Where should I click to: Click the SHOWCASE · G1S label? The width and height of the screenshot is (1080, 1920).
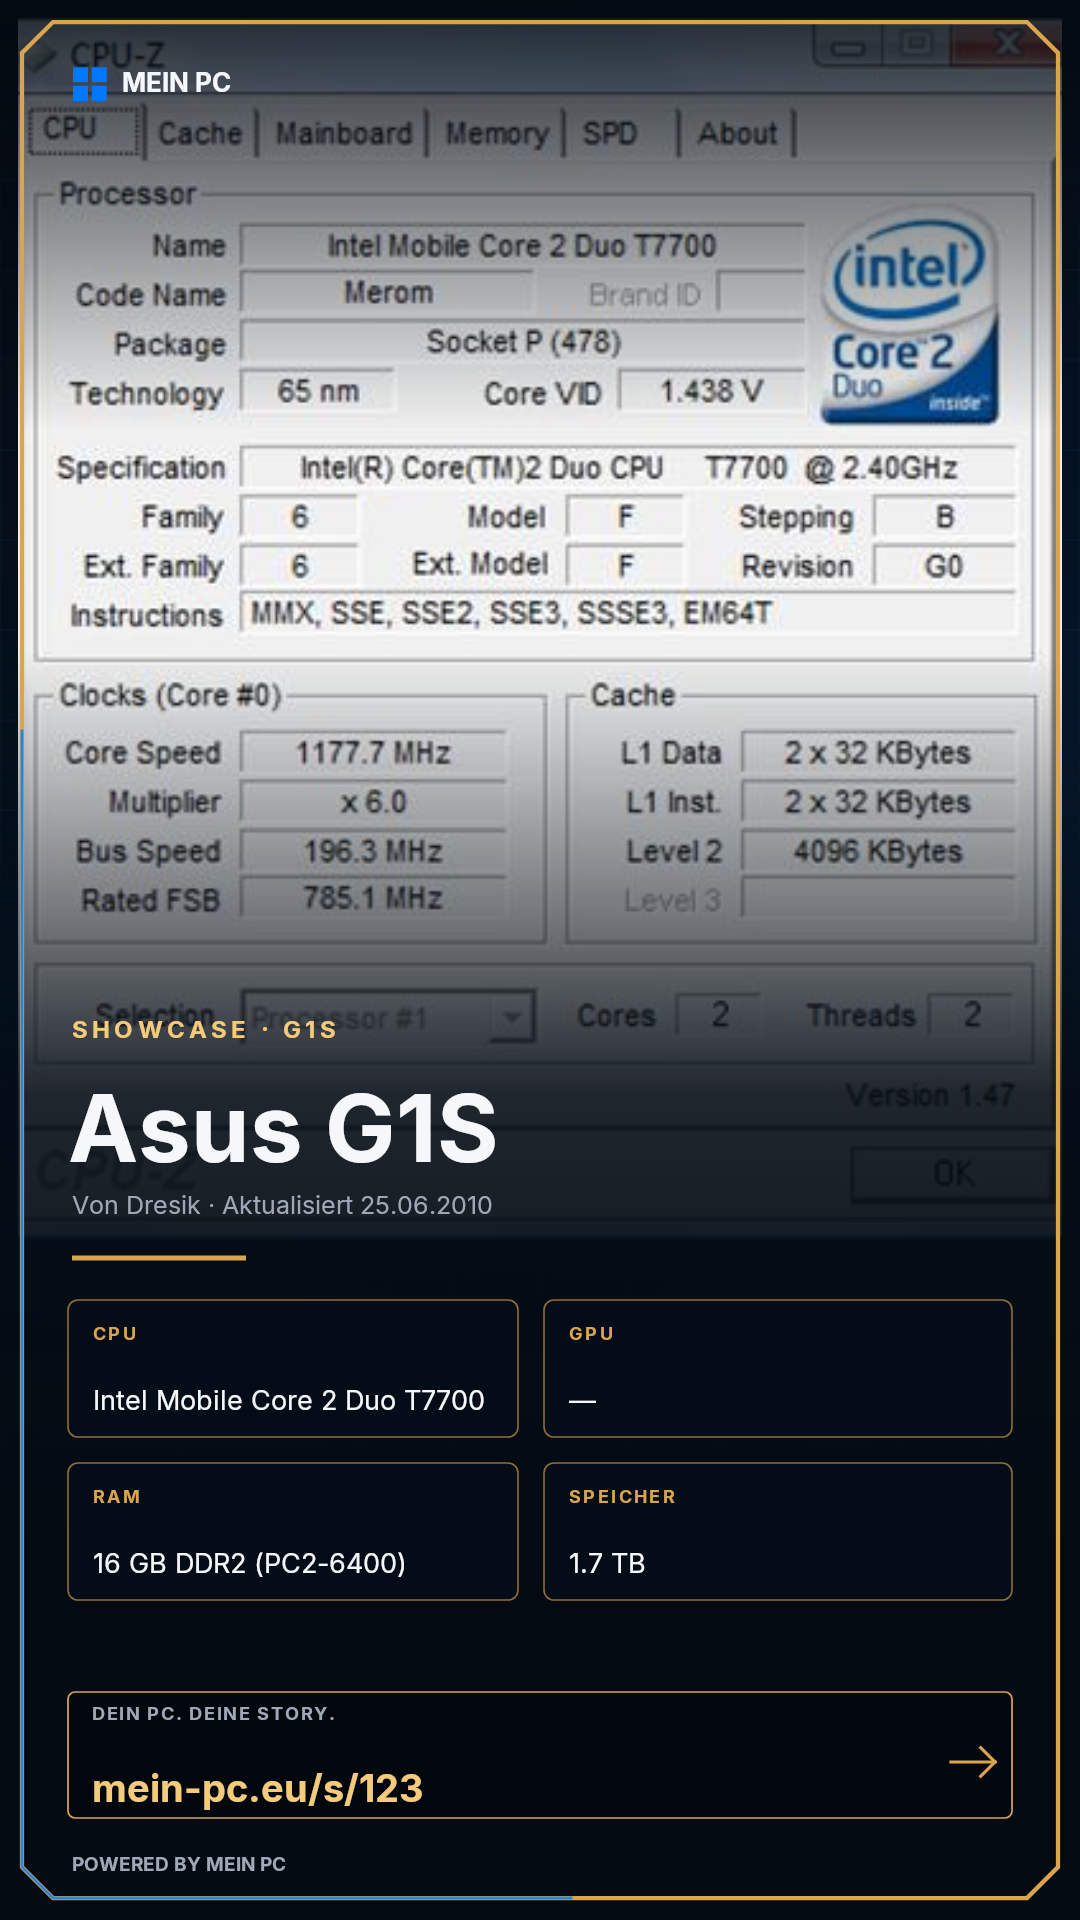pyautogui.click(x=205, y=1030)
